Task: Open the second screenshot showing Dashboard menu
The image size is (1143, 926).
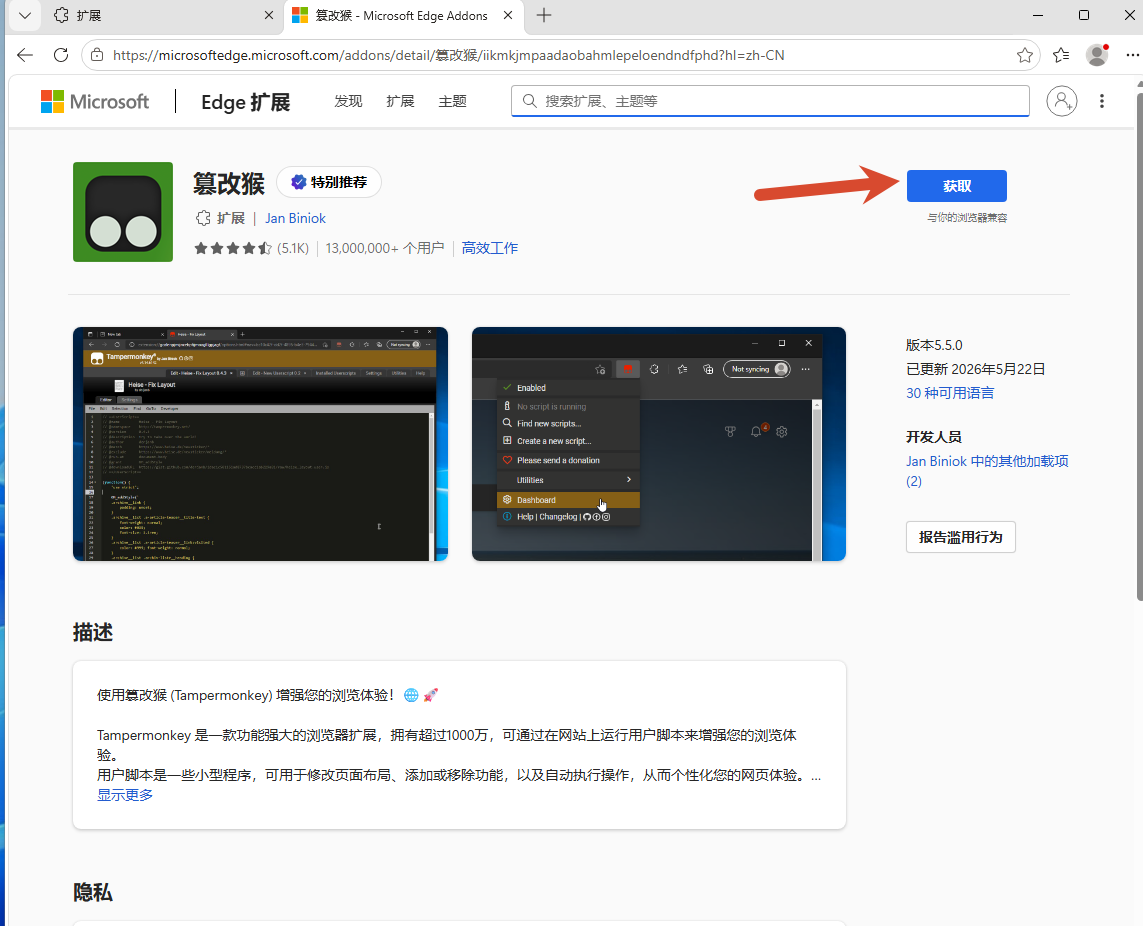Action: click(x=659, y=444)
